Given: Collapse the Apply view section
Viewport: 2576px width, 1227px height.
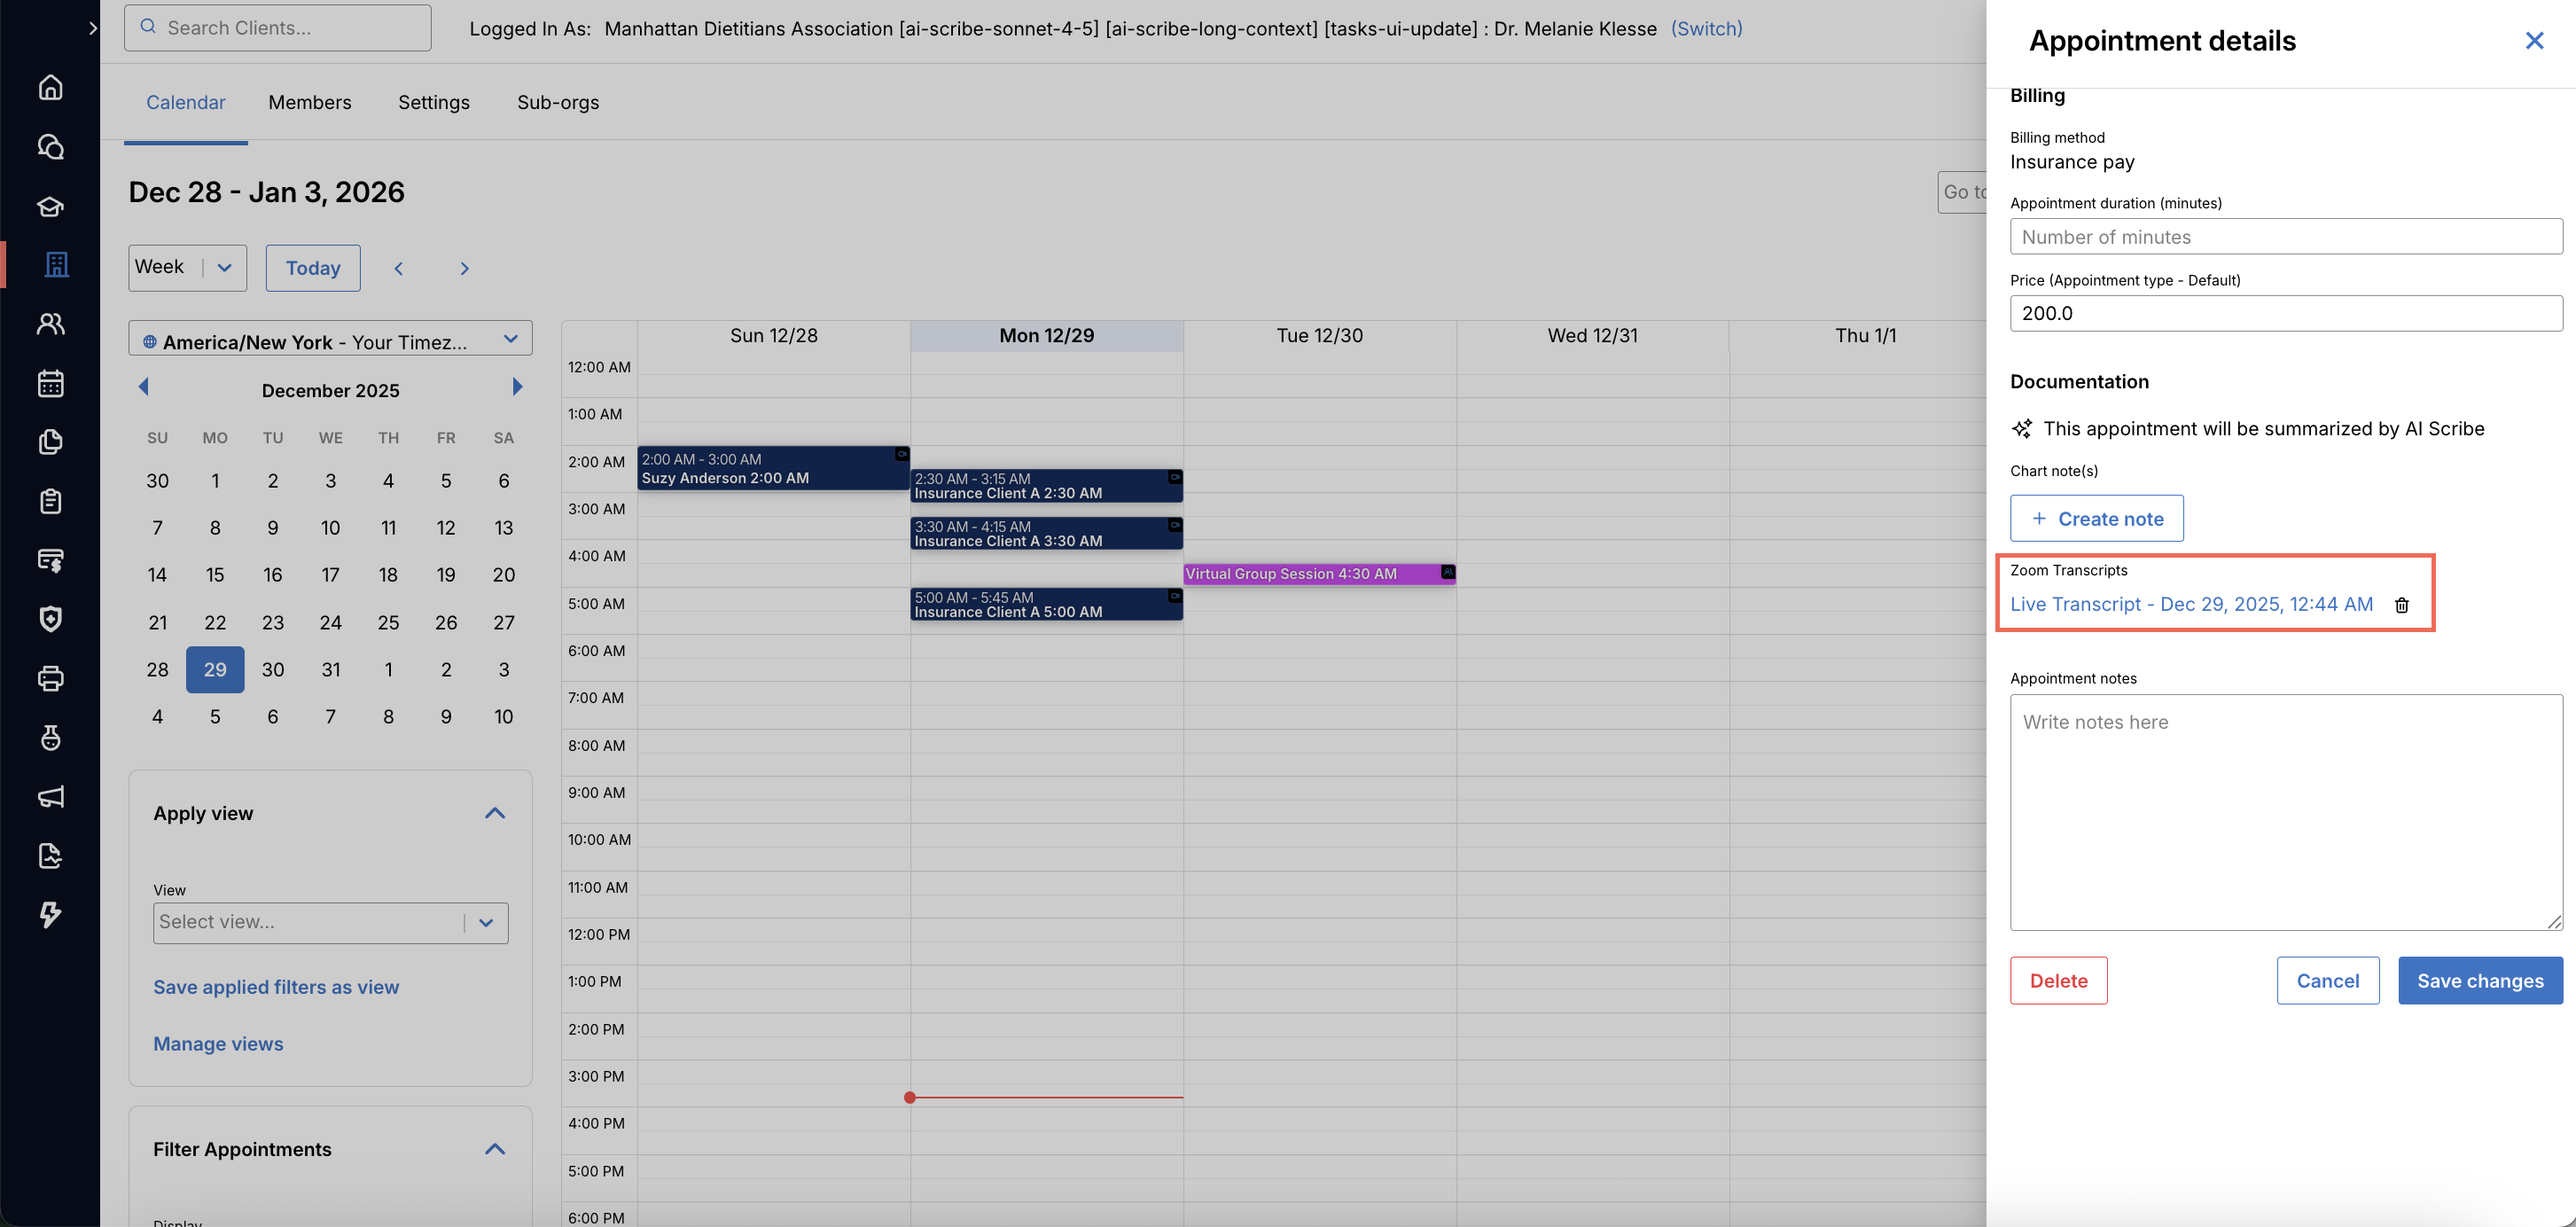Looking at the screenshot, I should (x=494, y=813).
